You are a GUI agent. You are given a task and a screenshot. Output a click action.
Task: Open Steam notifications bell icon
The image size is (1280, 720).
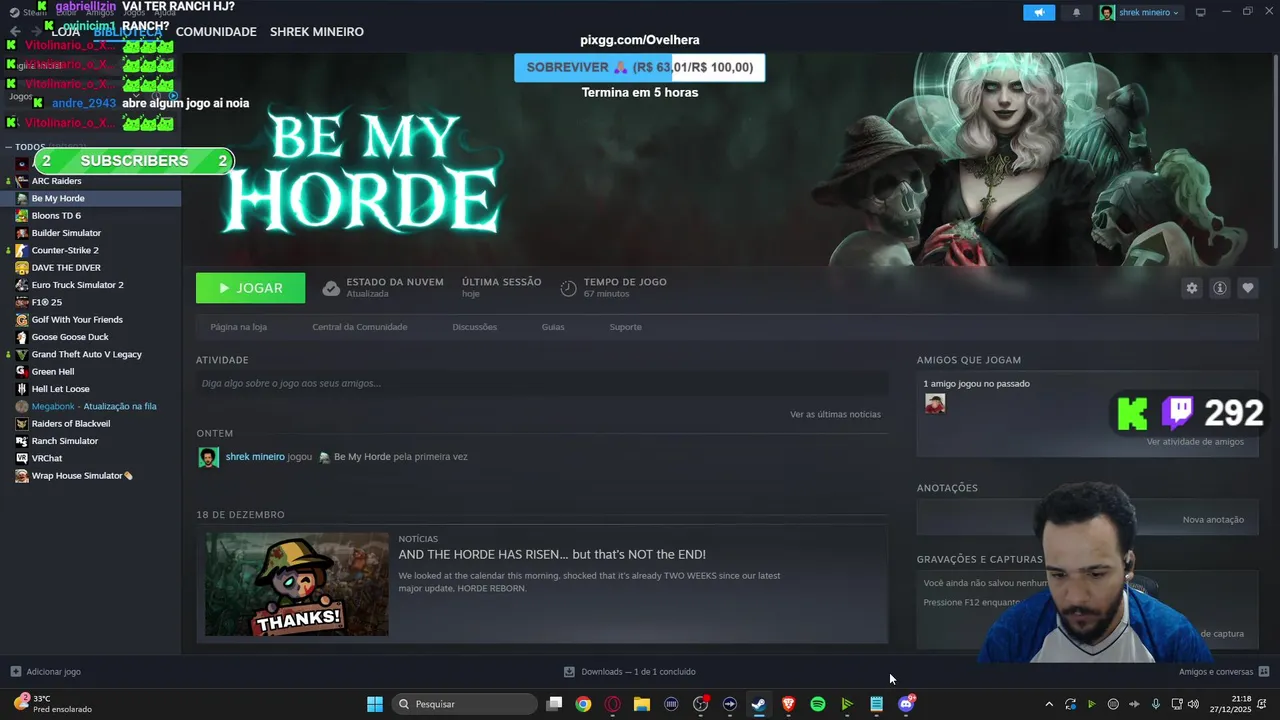pyautogui.click(x=1077, y=12)
